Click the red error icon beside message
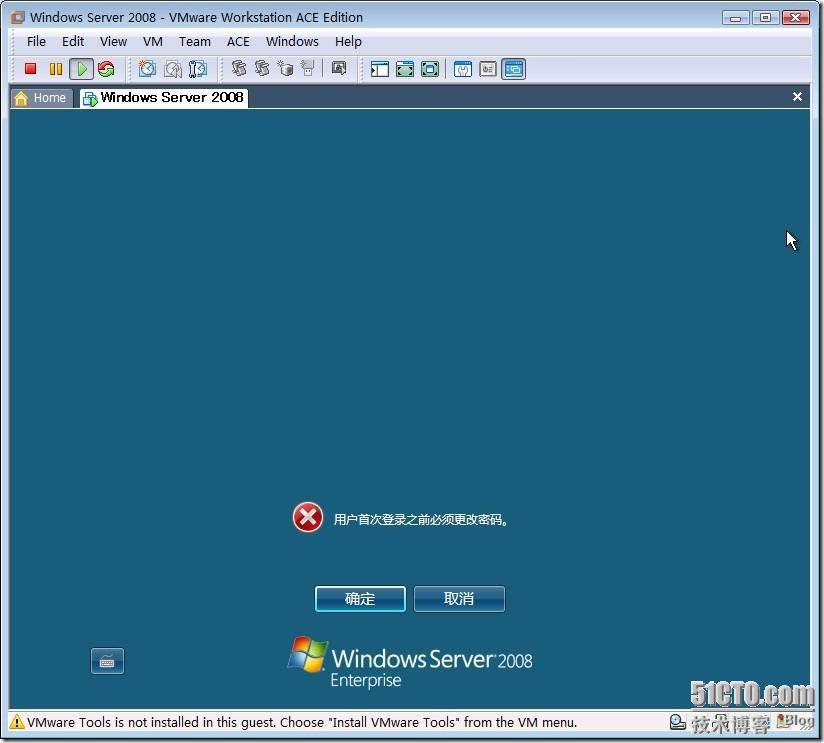824x743 pixels. 308,518
